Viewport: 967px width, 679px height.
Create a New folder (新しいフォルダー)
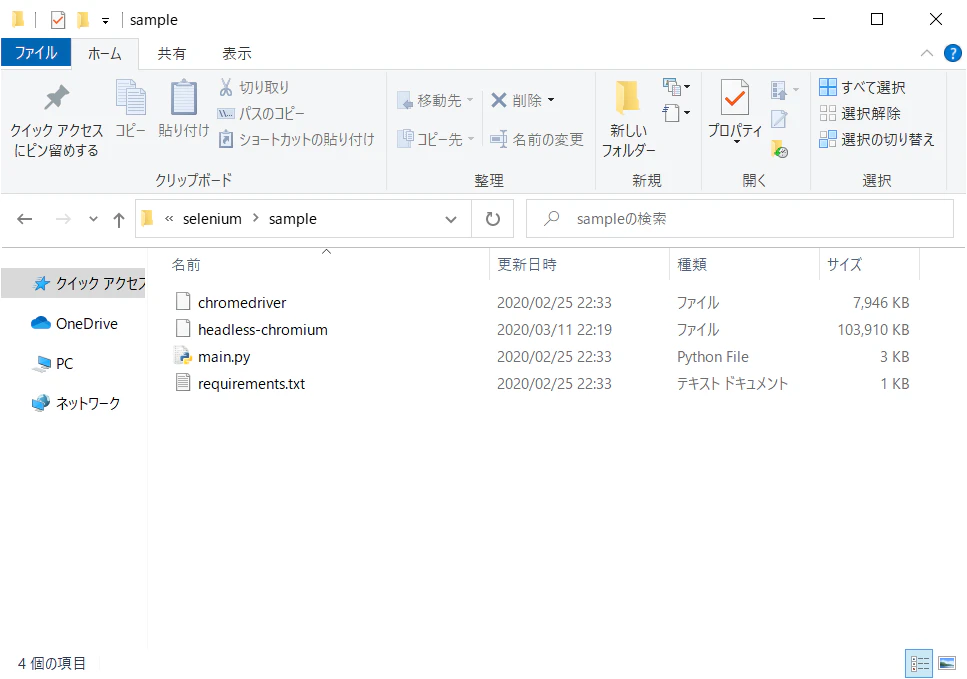(628, 118)
